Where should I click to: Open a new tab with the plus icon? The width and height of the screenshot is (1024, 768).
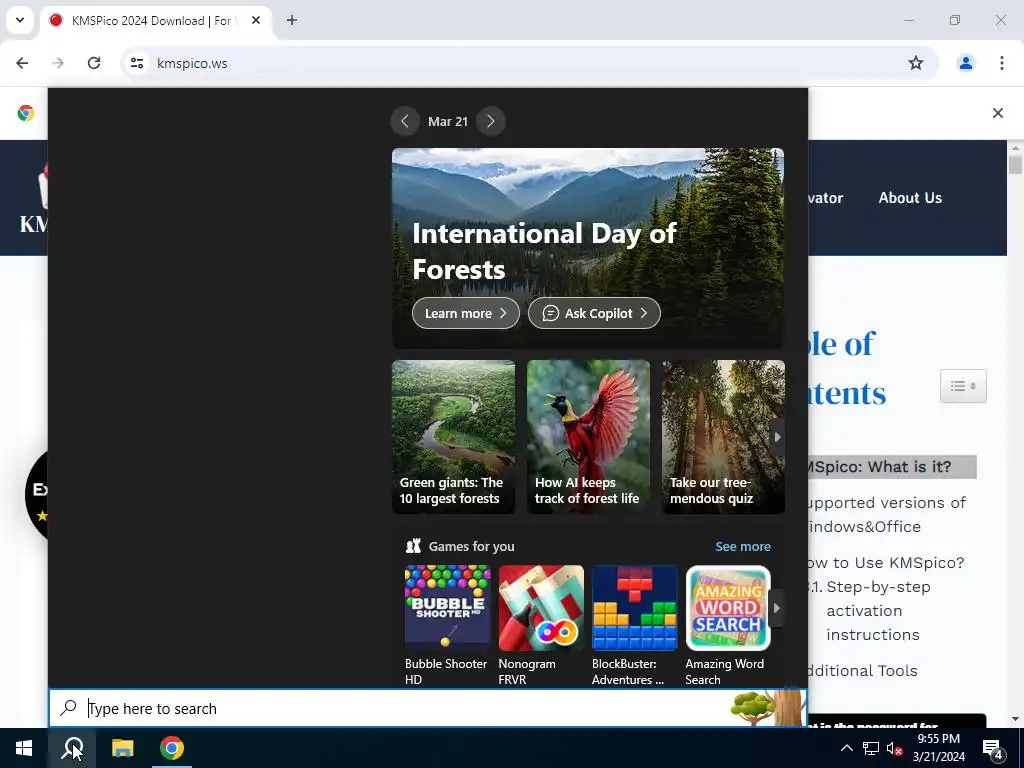tap(291, 20)
